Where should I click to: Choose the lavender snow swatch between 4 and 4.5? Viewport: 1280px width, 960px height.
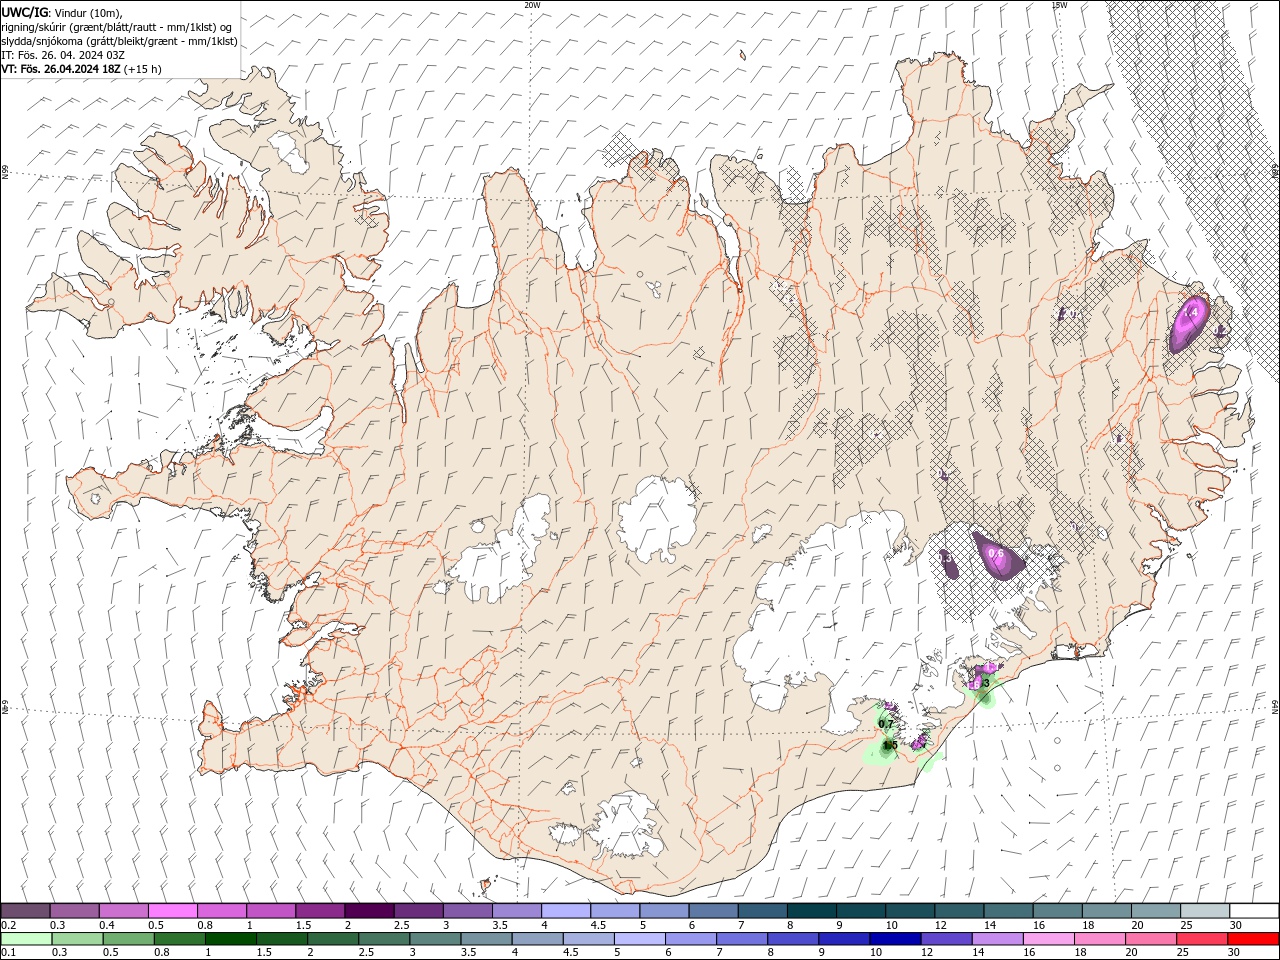click(x=565, y=911)
